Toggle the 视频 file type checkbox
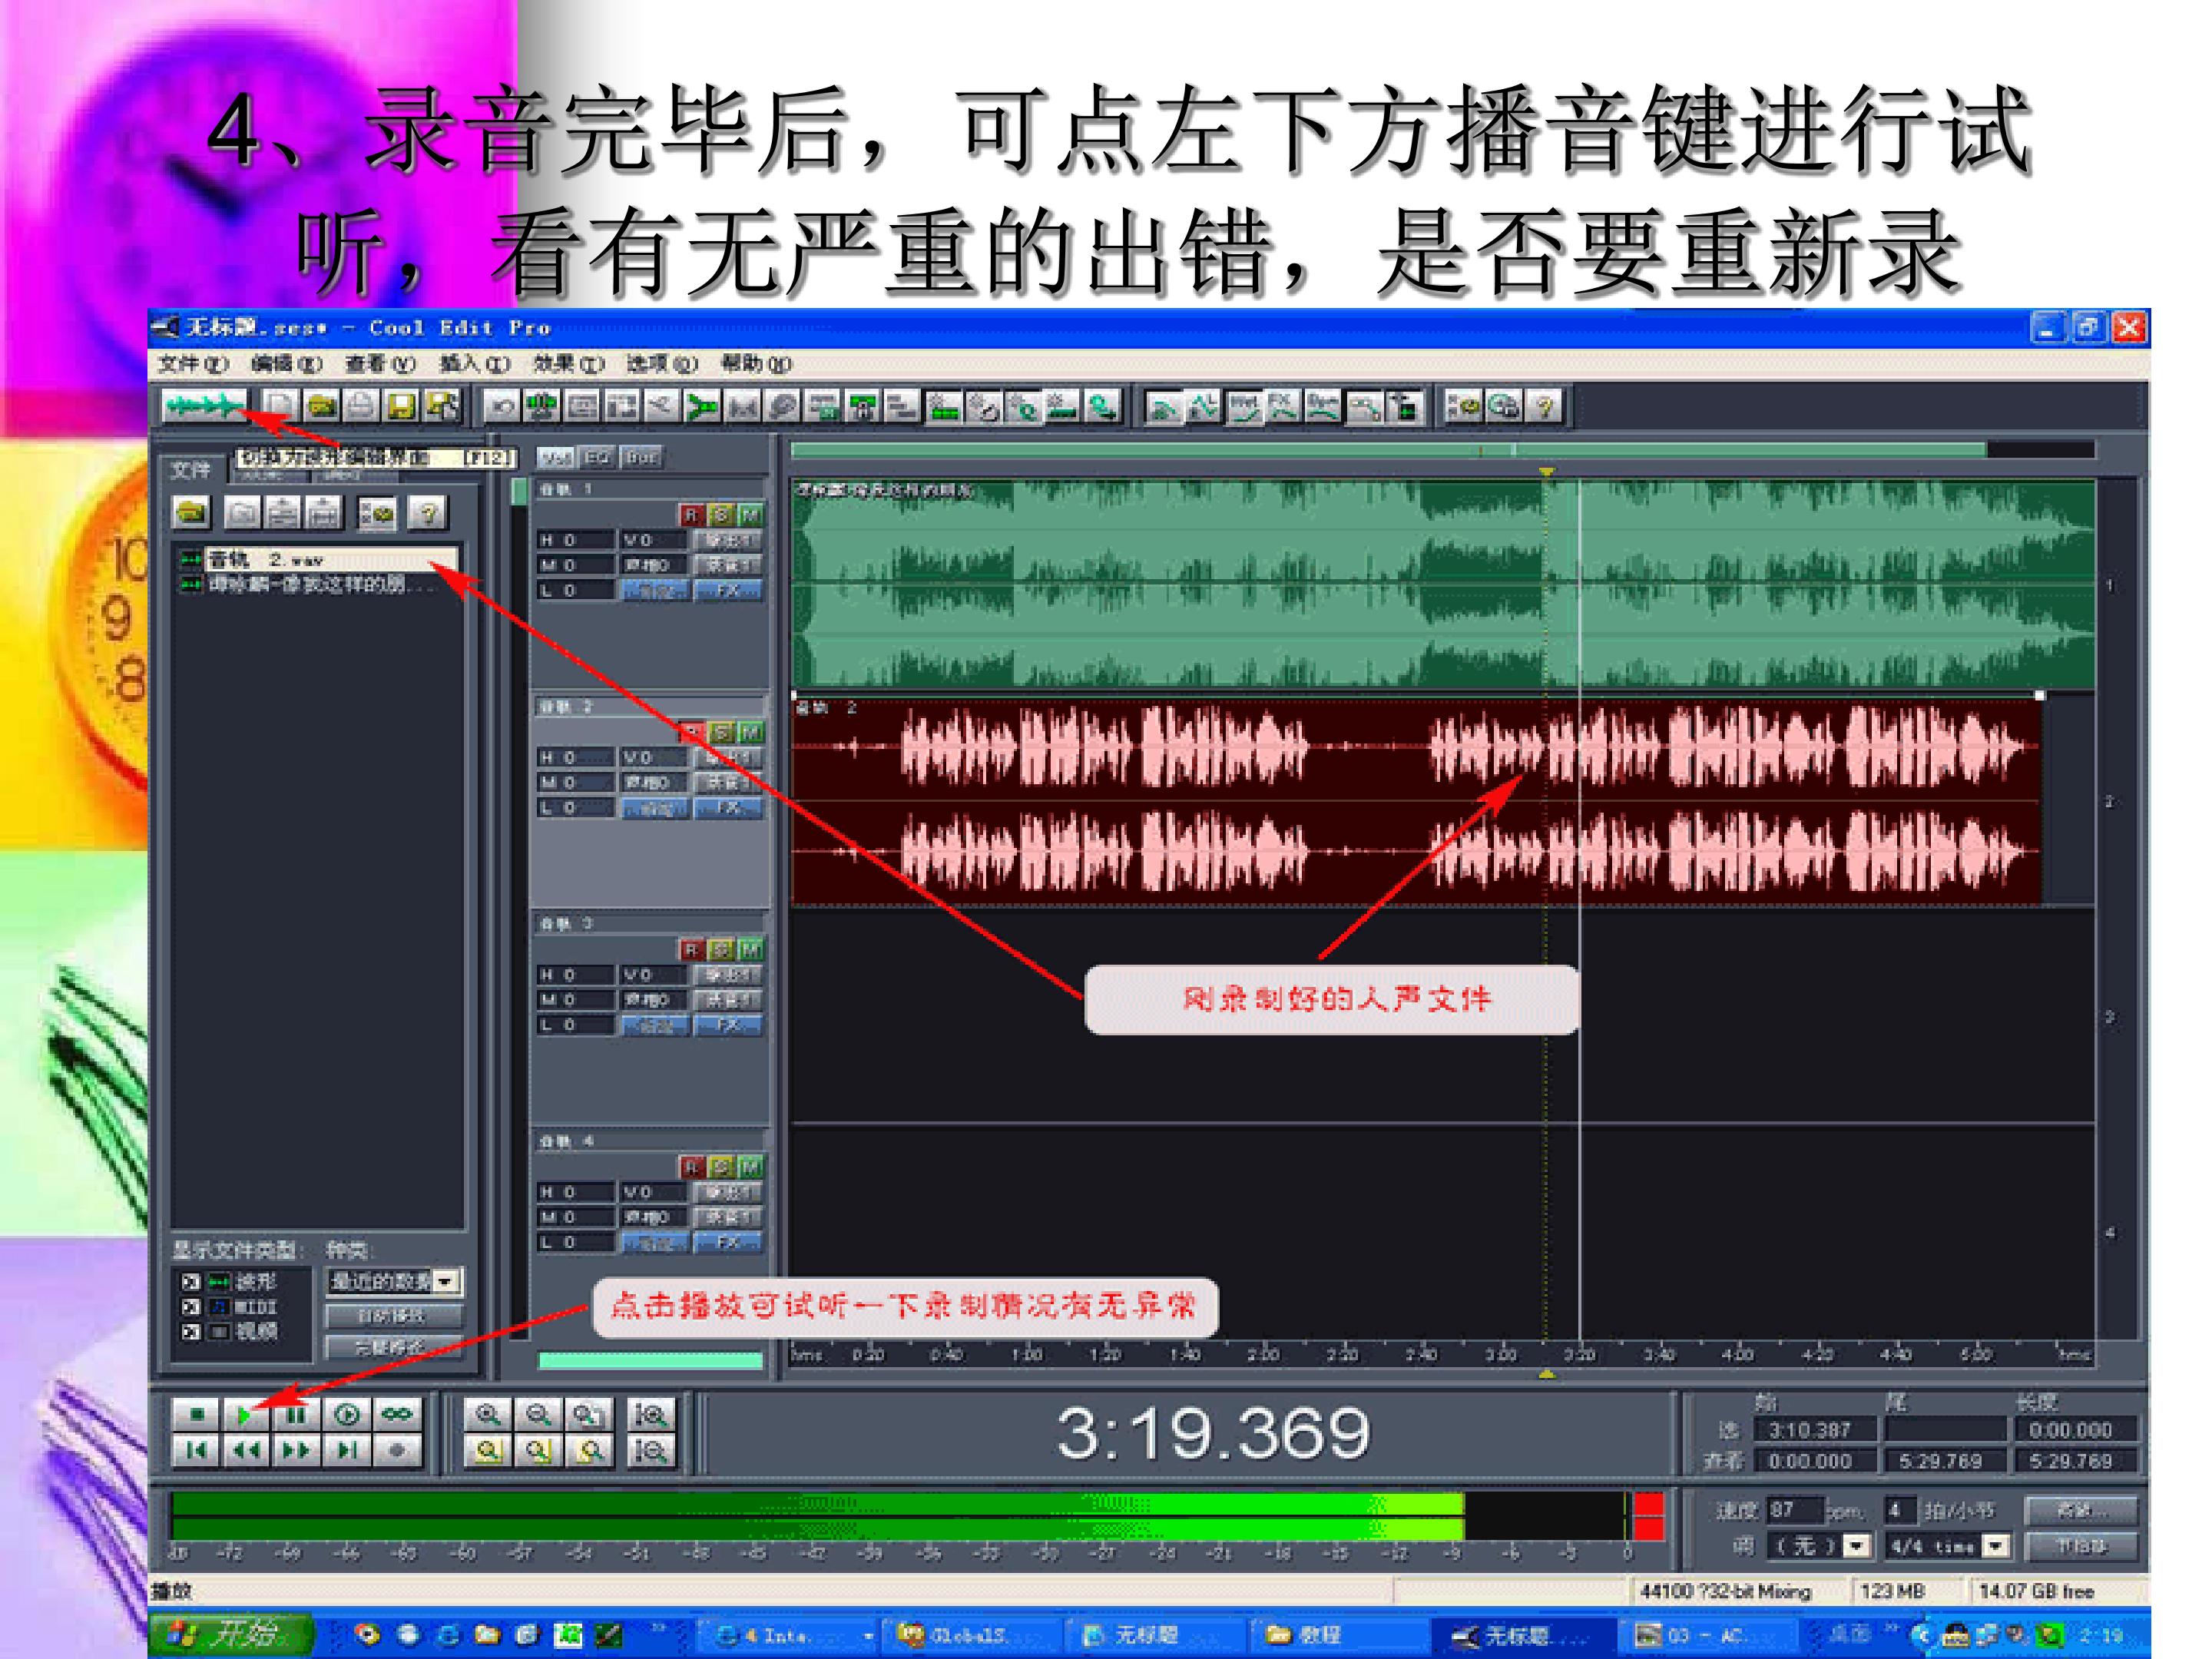The width and height of the screenshot is (2212, 1659). (190, 1331)
